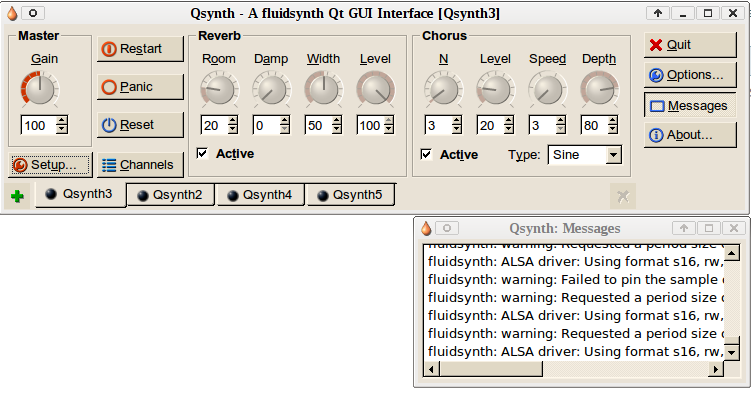Decrease Master Gain with down arrow

[x=62, y=130]
